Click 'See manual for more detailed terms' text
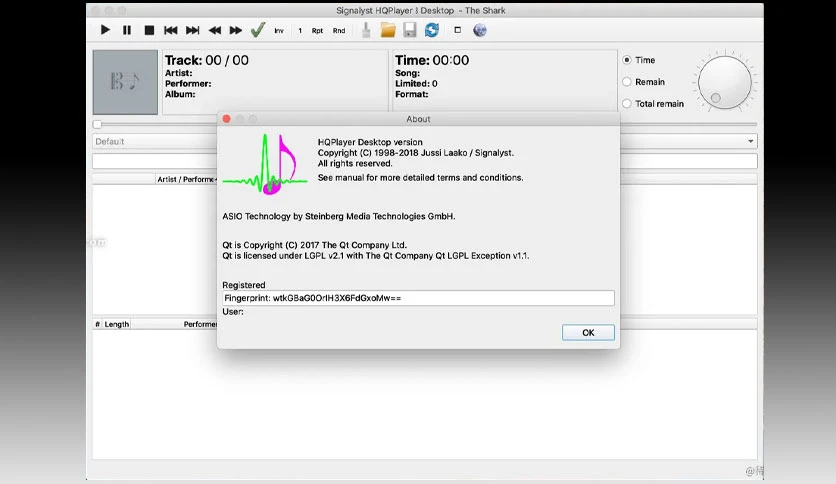 tap(421, 178)
